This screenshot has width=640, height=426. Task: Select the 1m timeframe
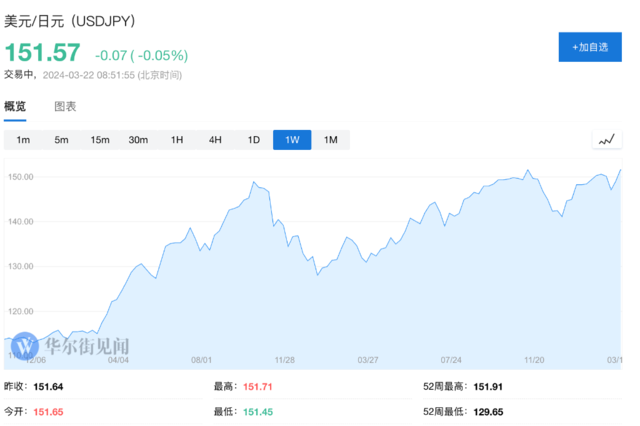click(x=23, y=140)
